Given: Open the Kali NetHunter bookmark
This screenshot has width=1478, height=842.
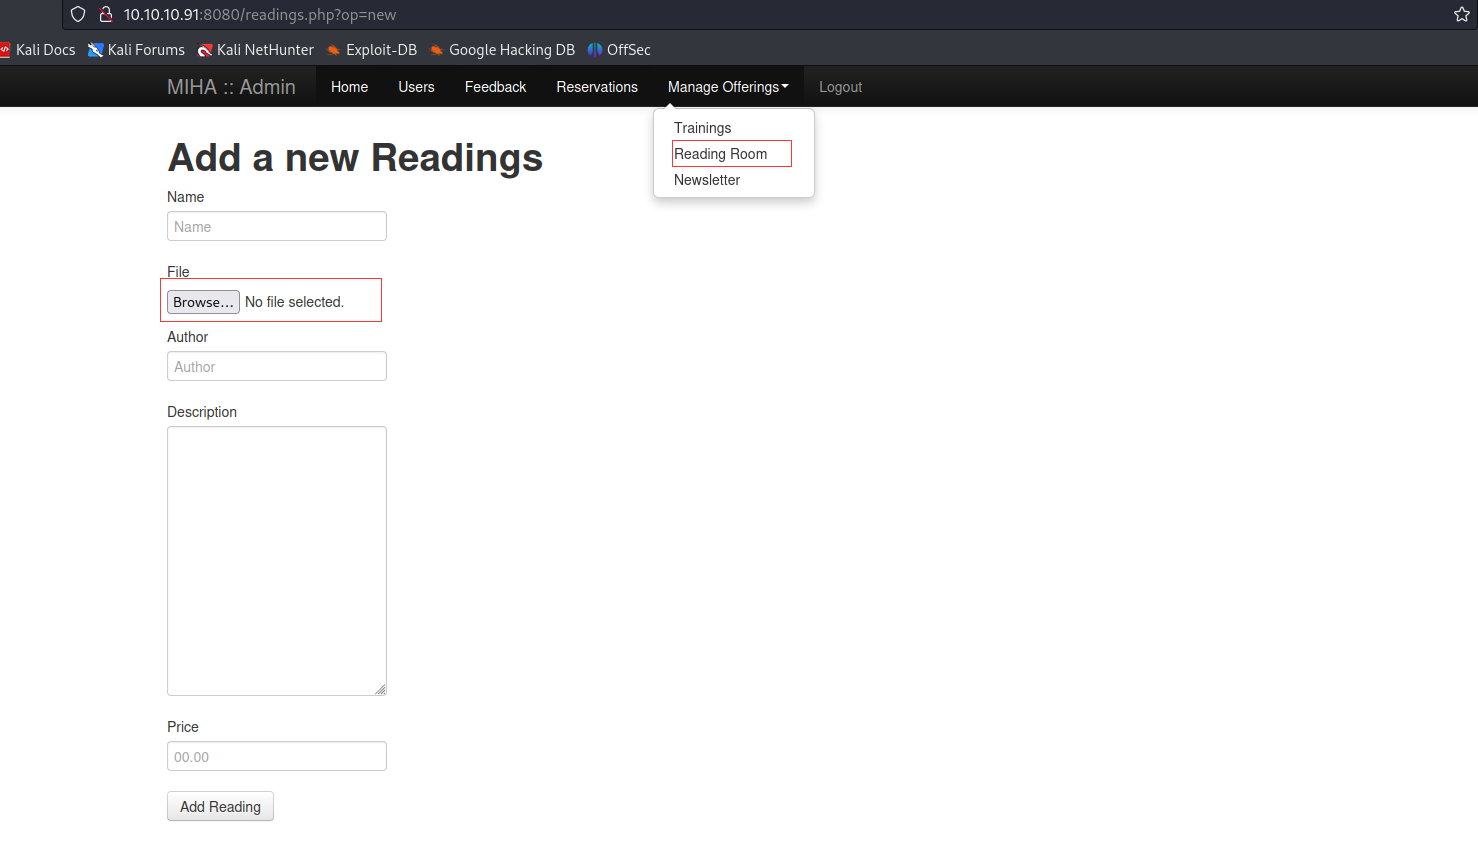Looking at the screenshot, I should point(255,50).
